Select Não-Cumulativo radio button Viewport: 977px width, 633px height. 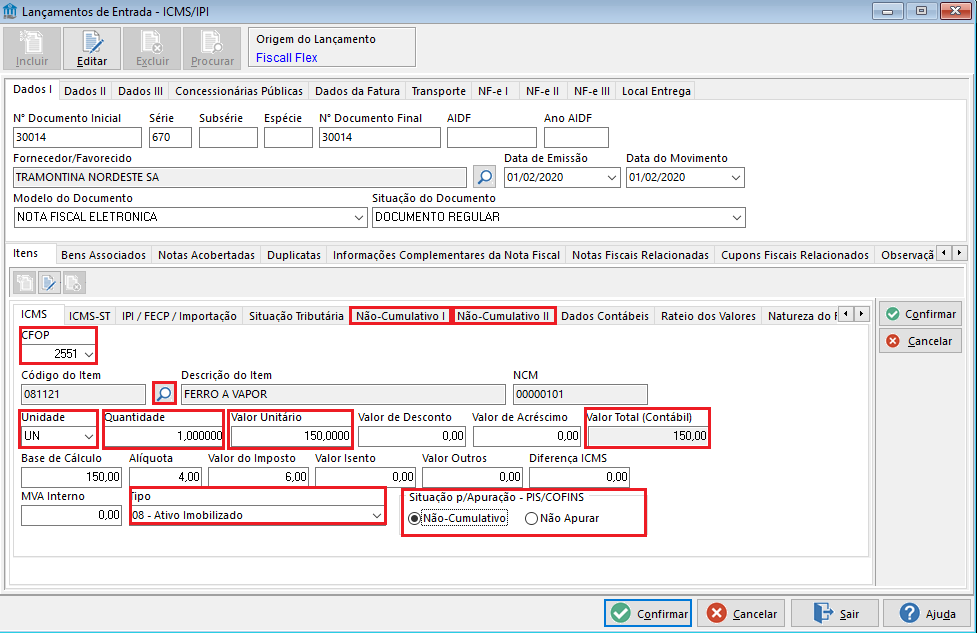click(414, 518)
